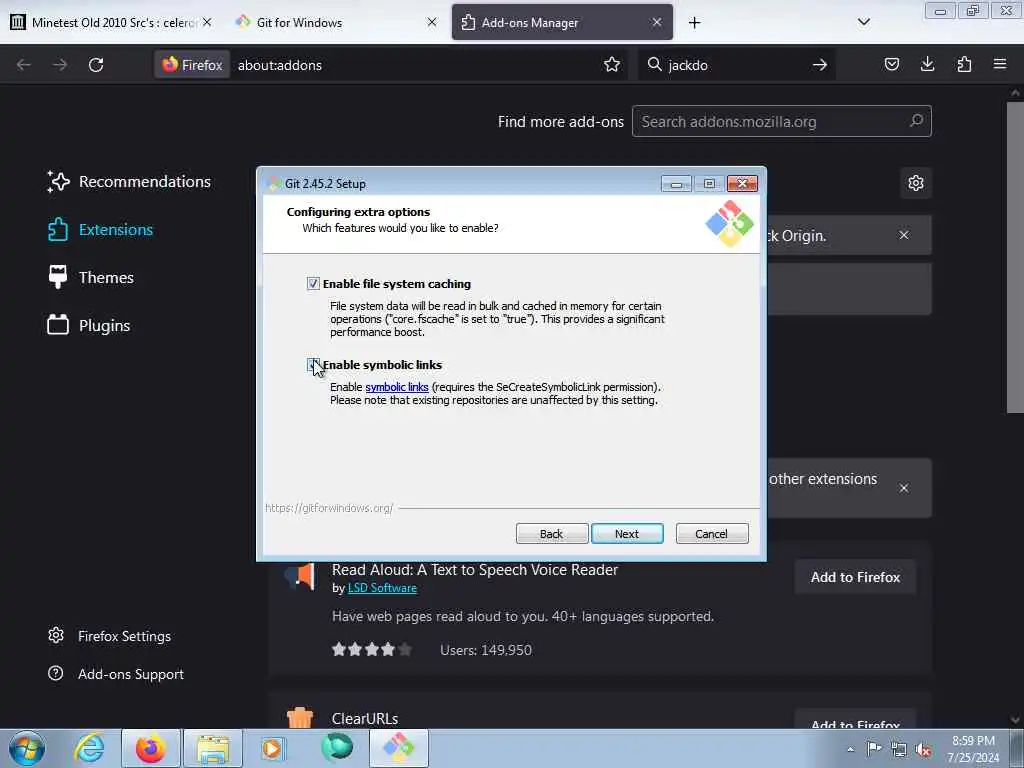
Task: Close the Minetest Old 2010 tab
Action: click(207, 22)
